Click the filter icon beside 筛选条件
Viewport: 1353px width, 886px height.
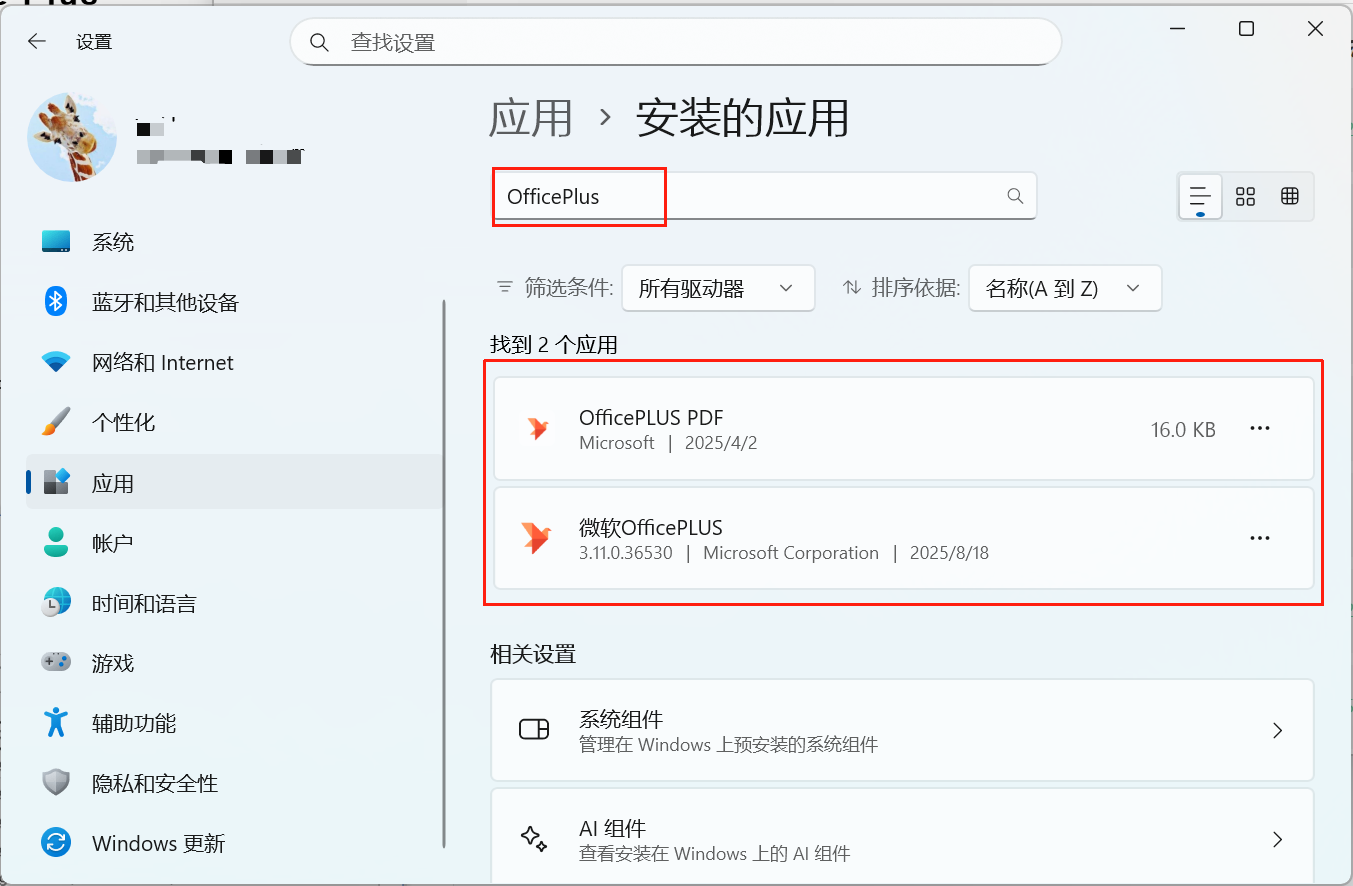pos(505,288)
